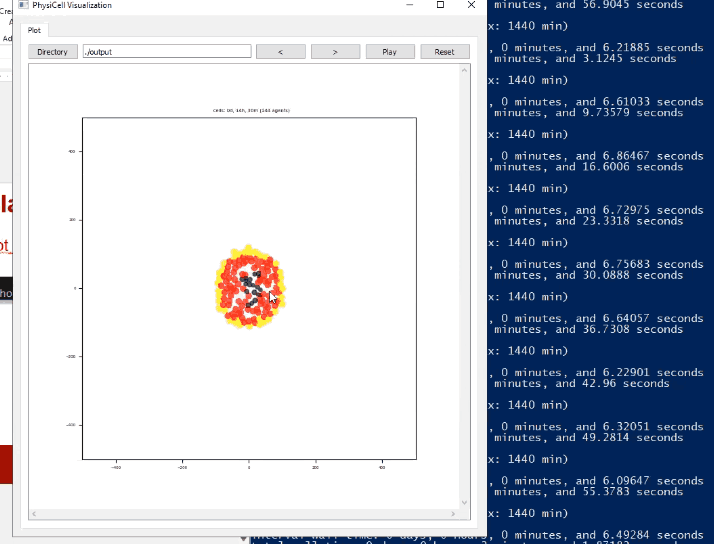The height and width of the screenshot is (544, 714).
Task: Close the PhysiCell Visualization window
Action: pyautogui.click(x=471, y=6)
